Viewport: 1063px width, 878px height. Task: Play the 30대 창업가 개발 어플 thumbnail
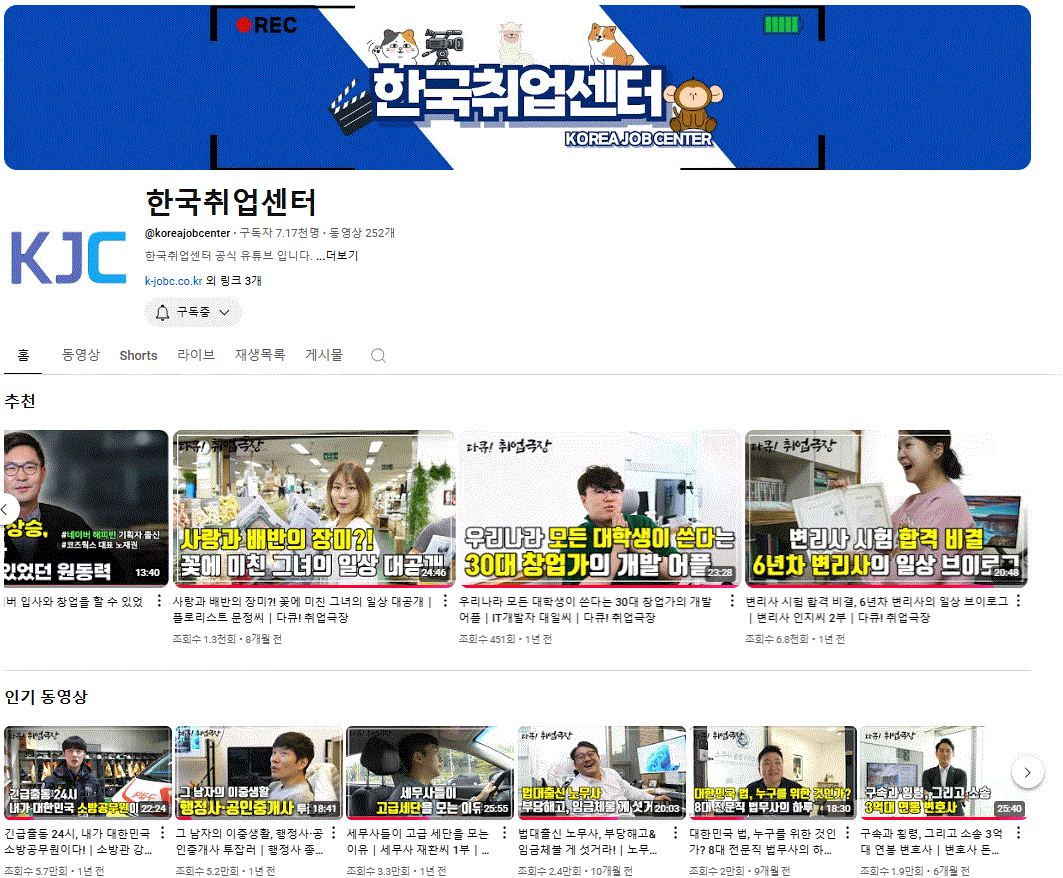tap(600, 508)
